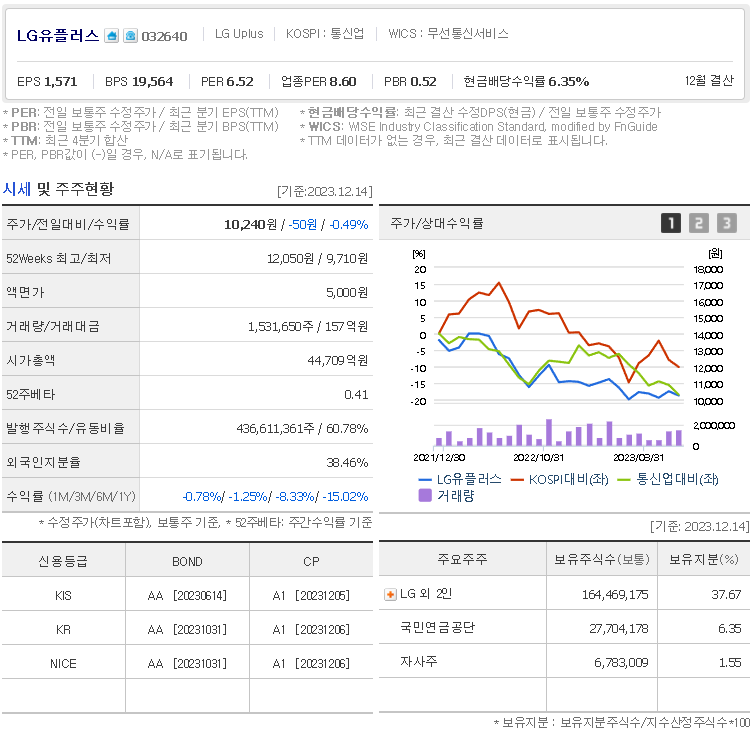Click the 보유주식수(보통) column header
This screenshot has width=756, height=735.
point(602,559)
